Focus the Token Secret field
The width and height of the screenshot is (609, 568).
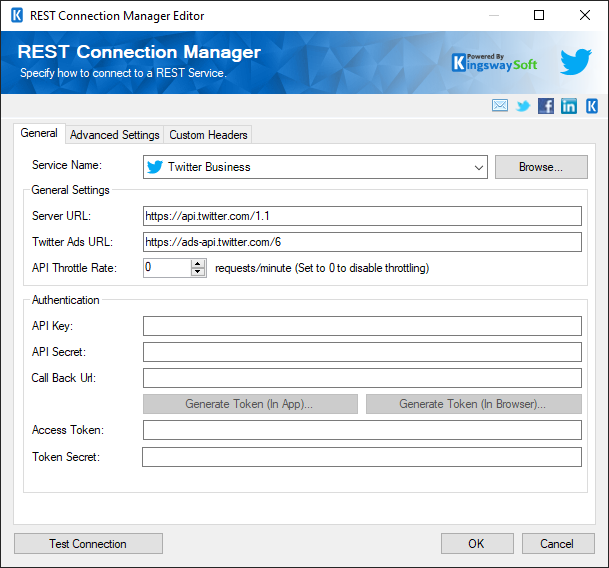point(362,457)
